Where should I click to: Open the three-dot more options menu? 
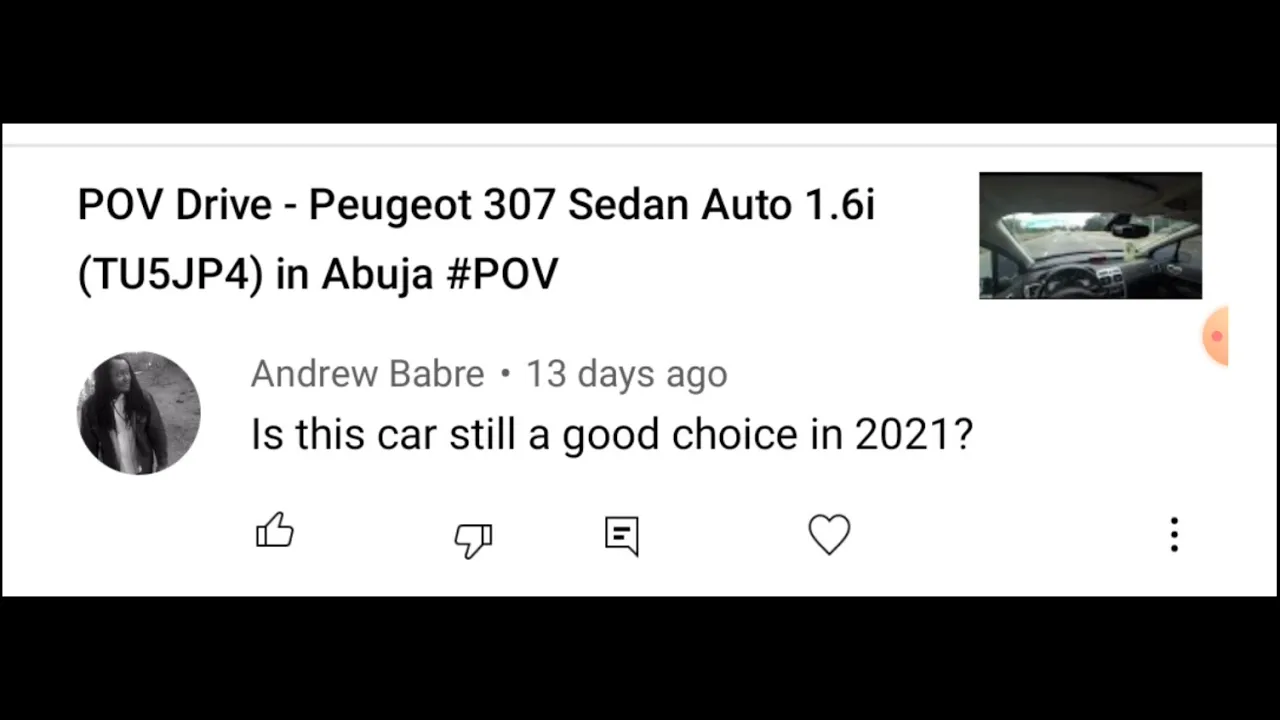(x=1174, y=535)
